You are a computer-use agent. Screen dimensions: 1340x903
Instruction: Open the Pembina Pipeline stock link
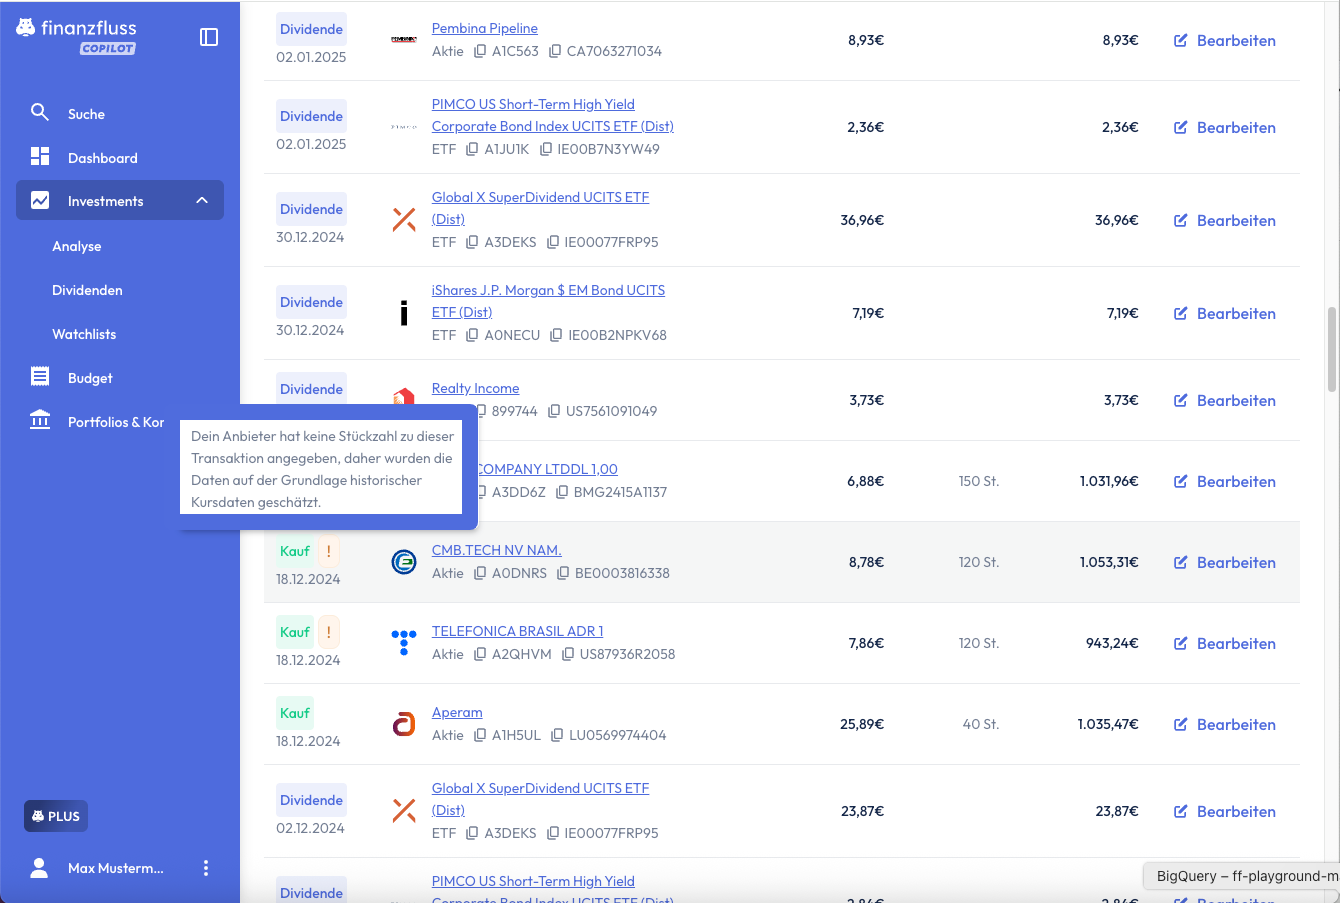[x=485, y=28]
